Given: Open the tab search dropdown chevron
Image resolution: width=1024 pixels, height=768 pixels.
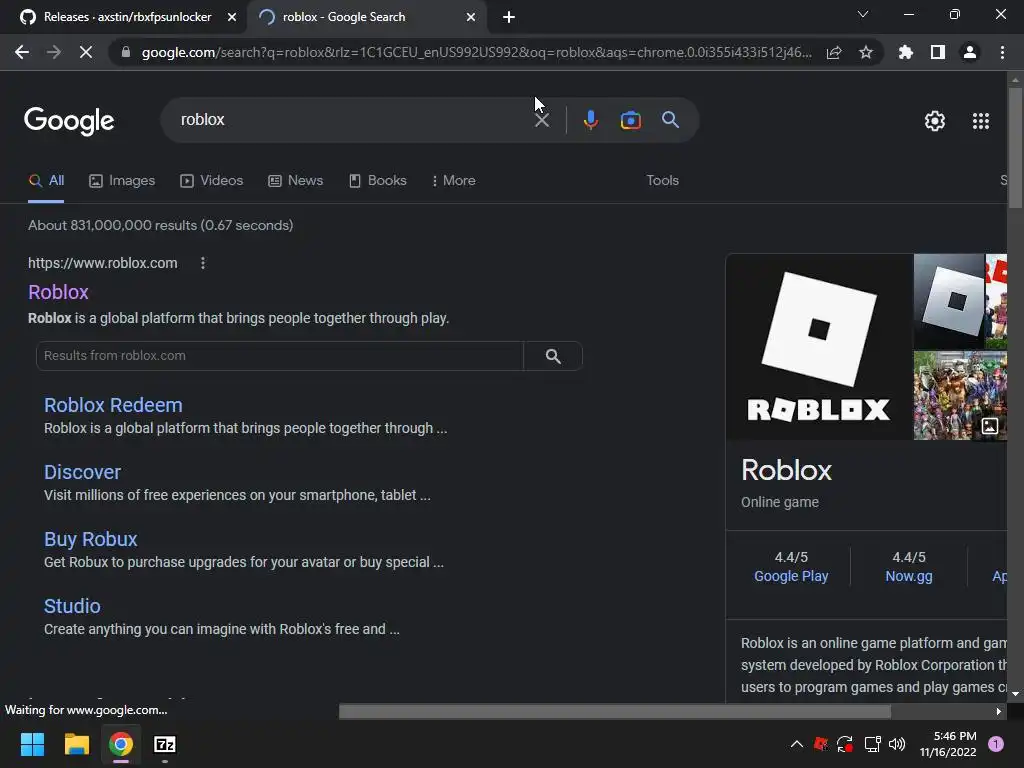Looking at the screenshot, I should [x=863, y=14].
